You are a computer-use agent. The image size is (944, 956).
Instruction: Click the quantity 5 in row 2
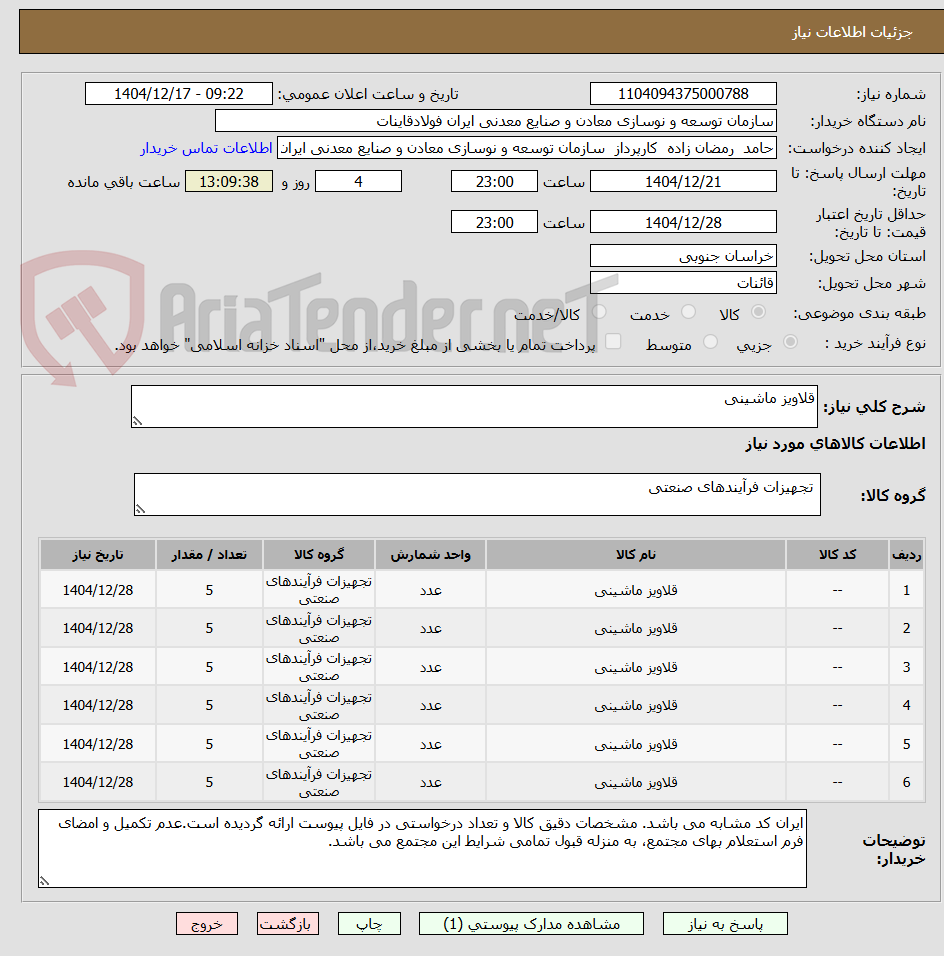point(209,628)
